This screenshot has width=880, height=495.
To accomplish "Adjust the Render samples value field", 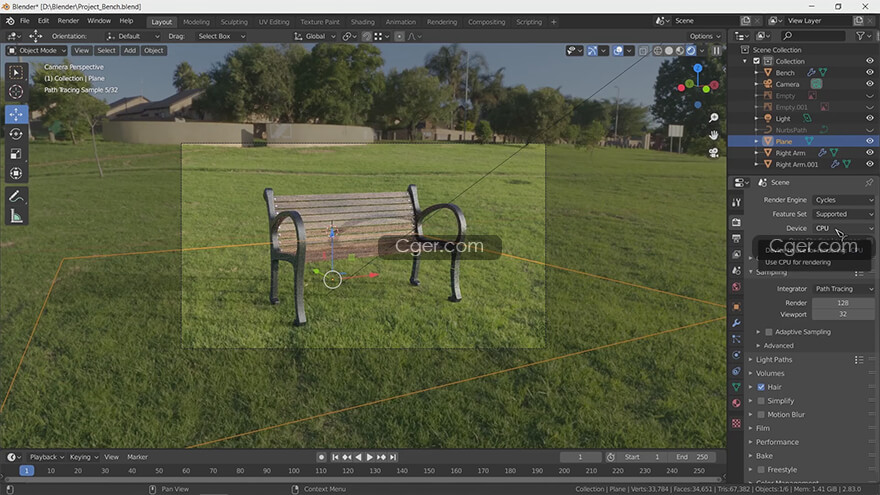I will tap(843, 303).
